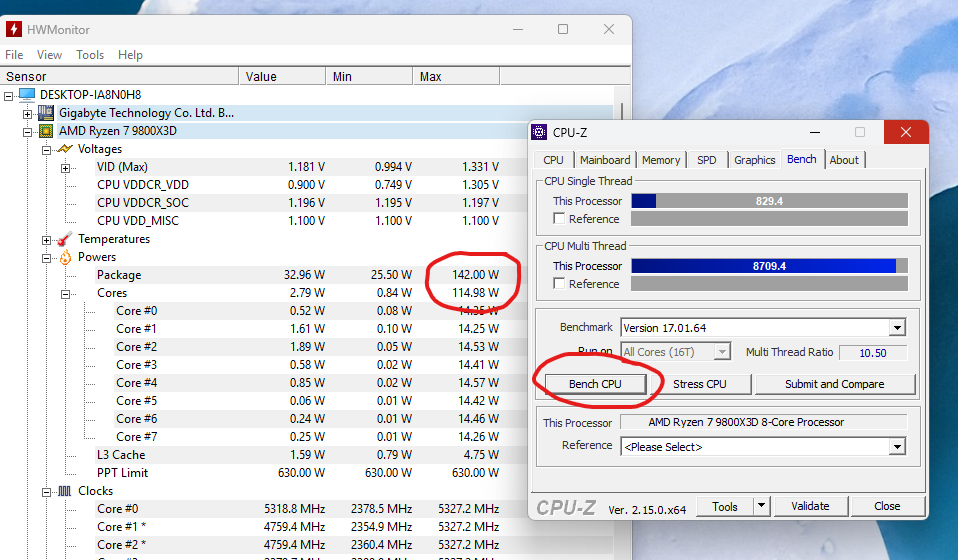Viewport: 958px width, 560px height.
Task: Select the Core #4 power row
Action: click(308, 383)
